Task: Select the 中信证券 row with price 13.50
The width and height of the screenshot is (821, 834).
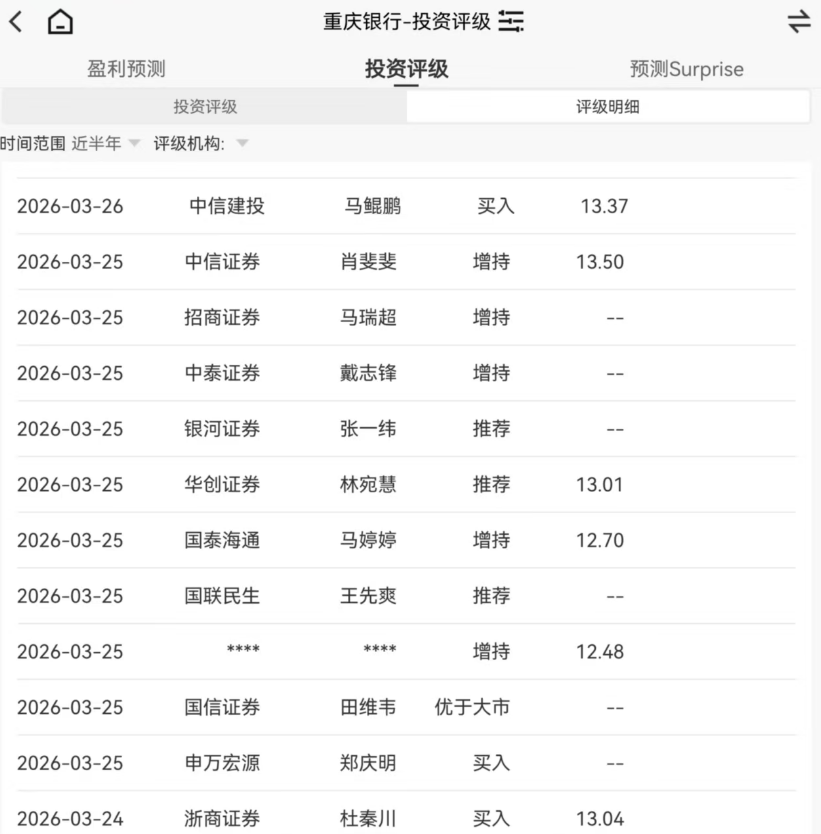Action: [x=410, y=262]
